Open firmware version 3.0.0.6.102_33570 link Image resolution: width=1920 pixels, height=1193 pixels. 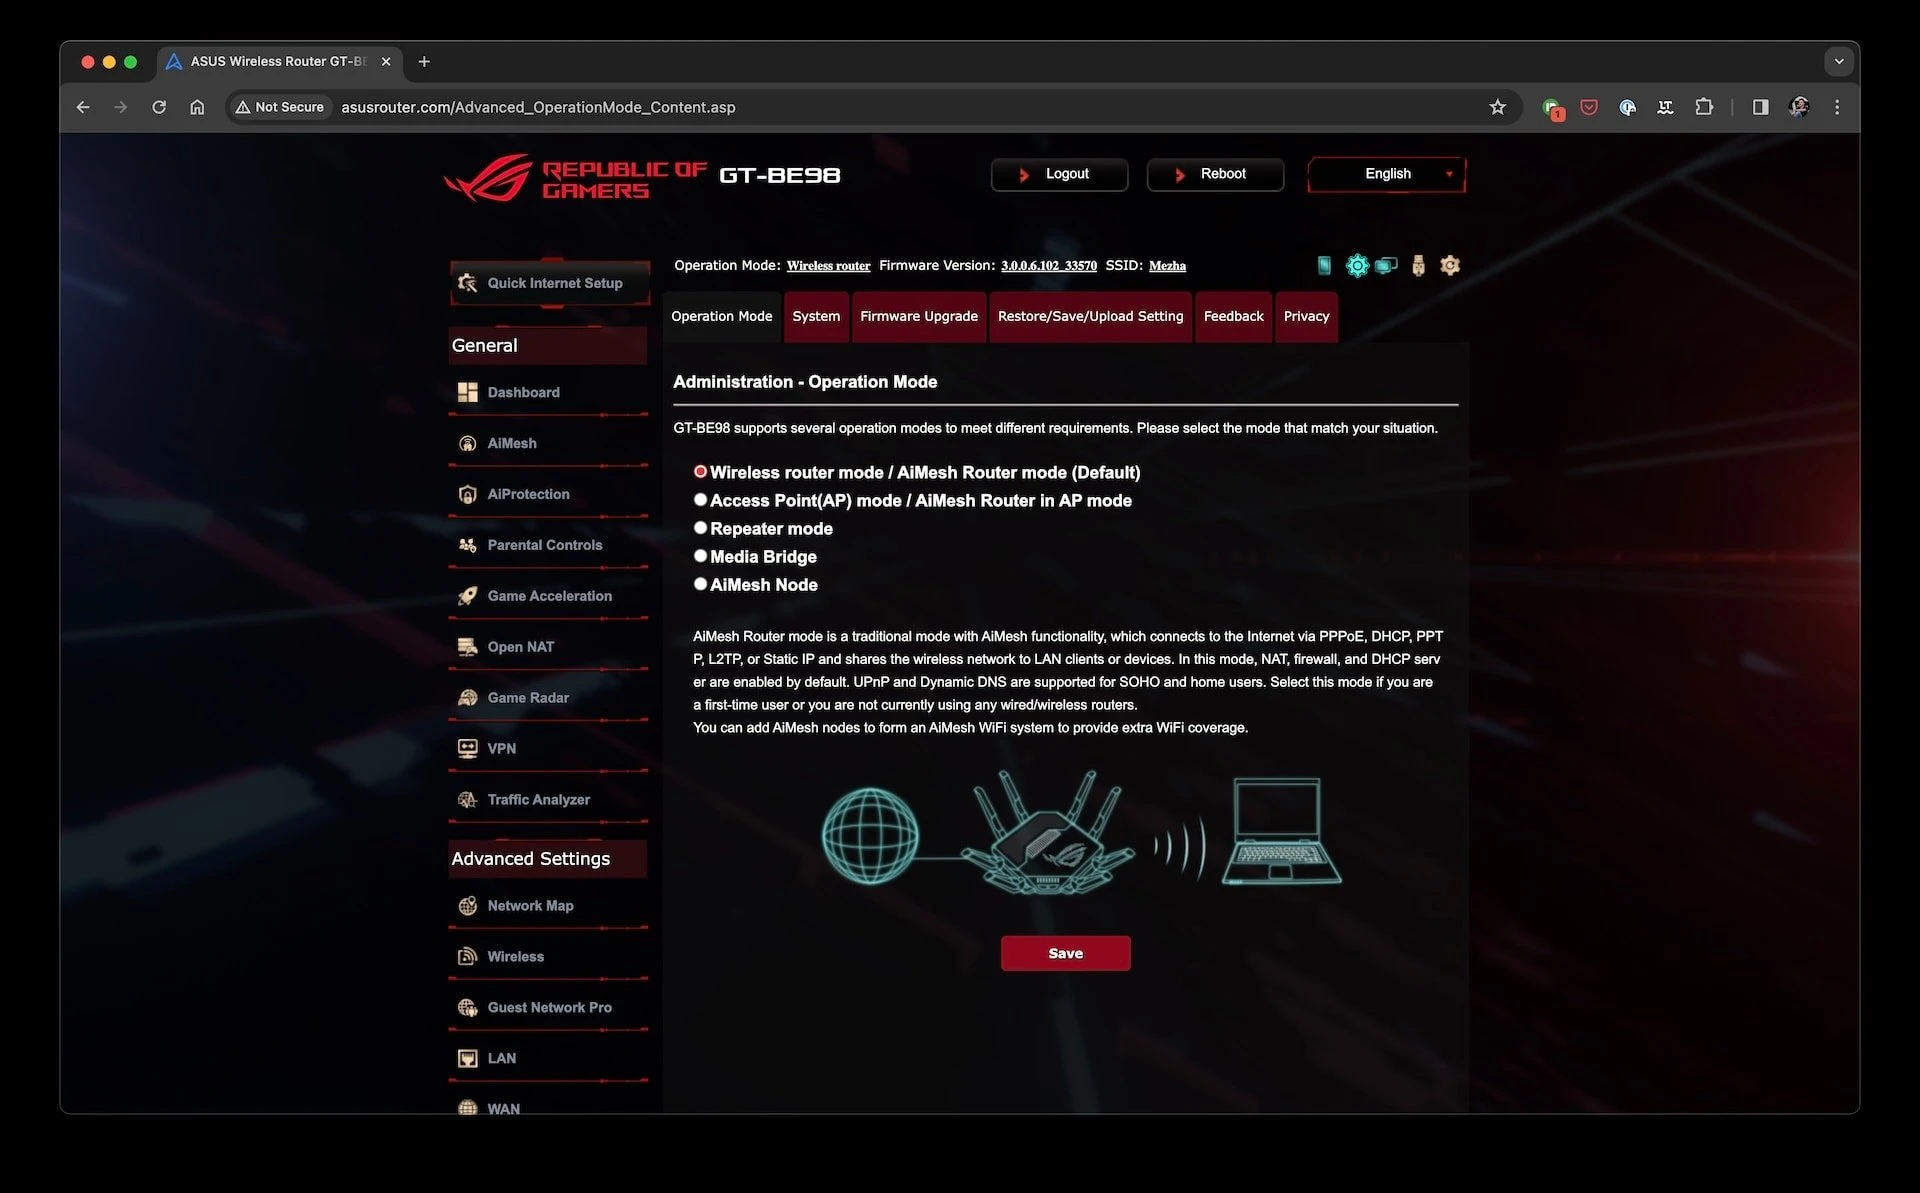(1049, 266)
